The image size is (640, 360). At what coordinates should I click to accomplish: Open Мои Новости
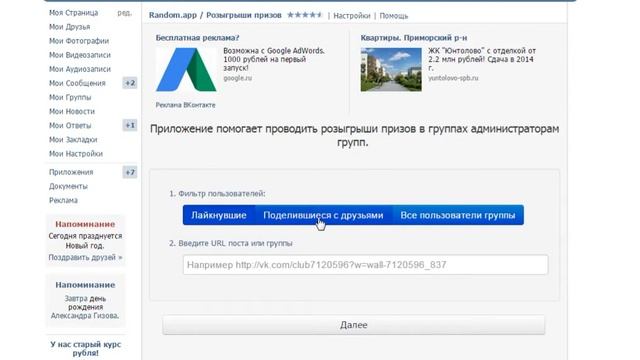(x=72, y=111)
